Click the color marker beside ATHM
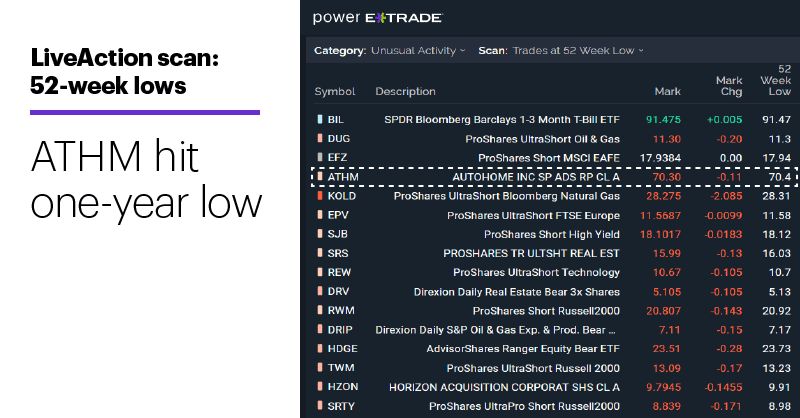The height and width of the screenshot is (418, 800). point(320,177)
